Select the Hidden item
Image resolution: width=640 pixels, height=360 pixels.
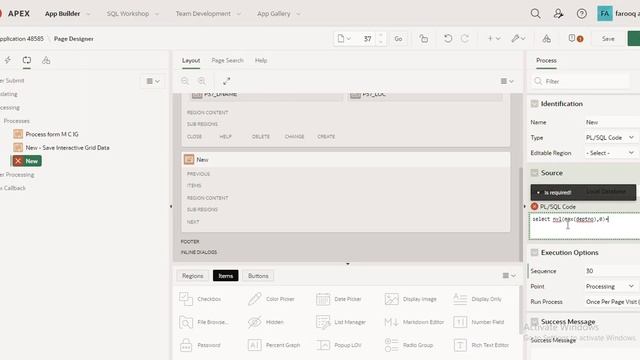click(x=265, y=322)
